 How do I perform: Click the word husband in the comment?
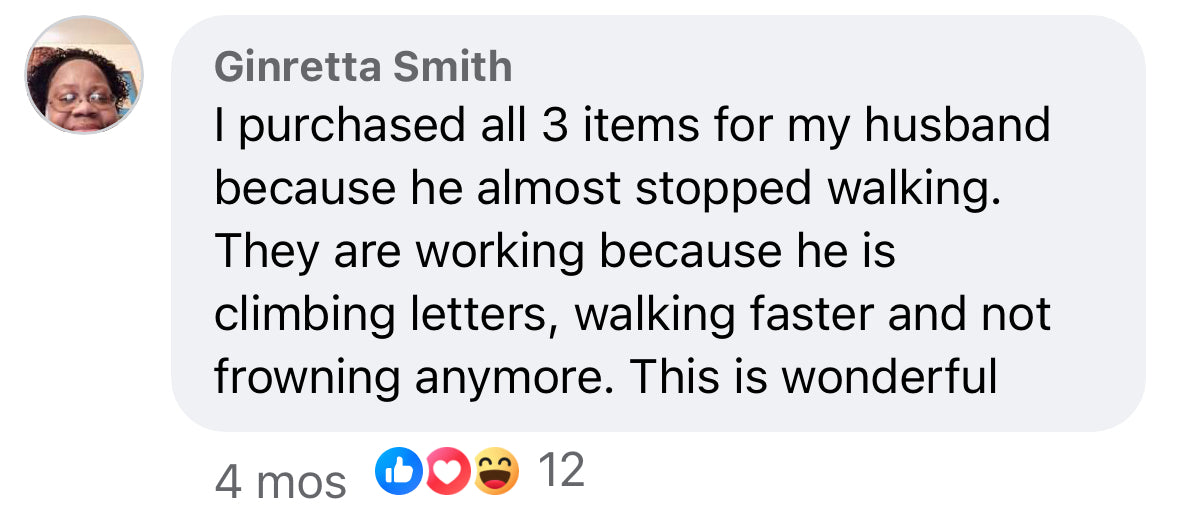coord(962,127)
